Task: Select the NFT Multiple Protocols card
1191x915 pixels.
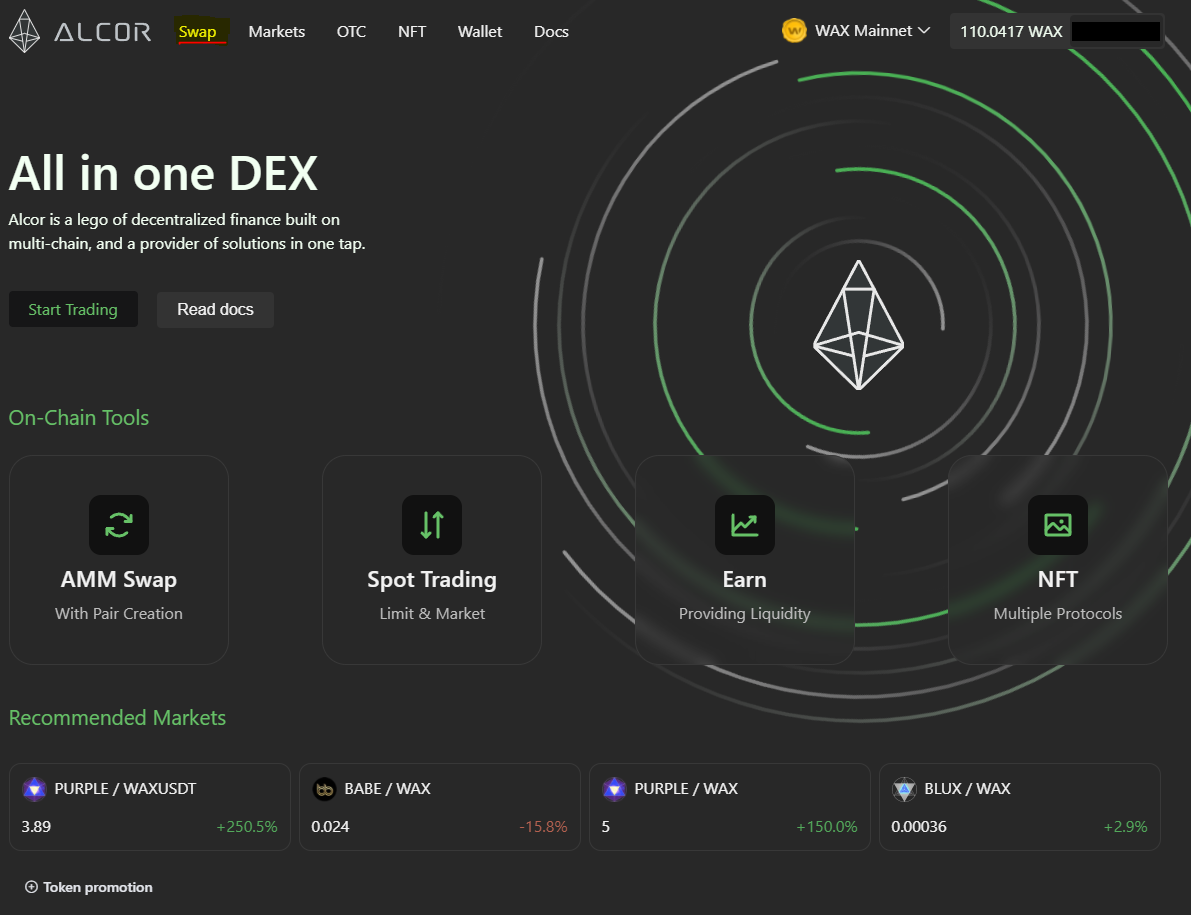Action: pyautogui.click(x=1057, y=560)
